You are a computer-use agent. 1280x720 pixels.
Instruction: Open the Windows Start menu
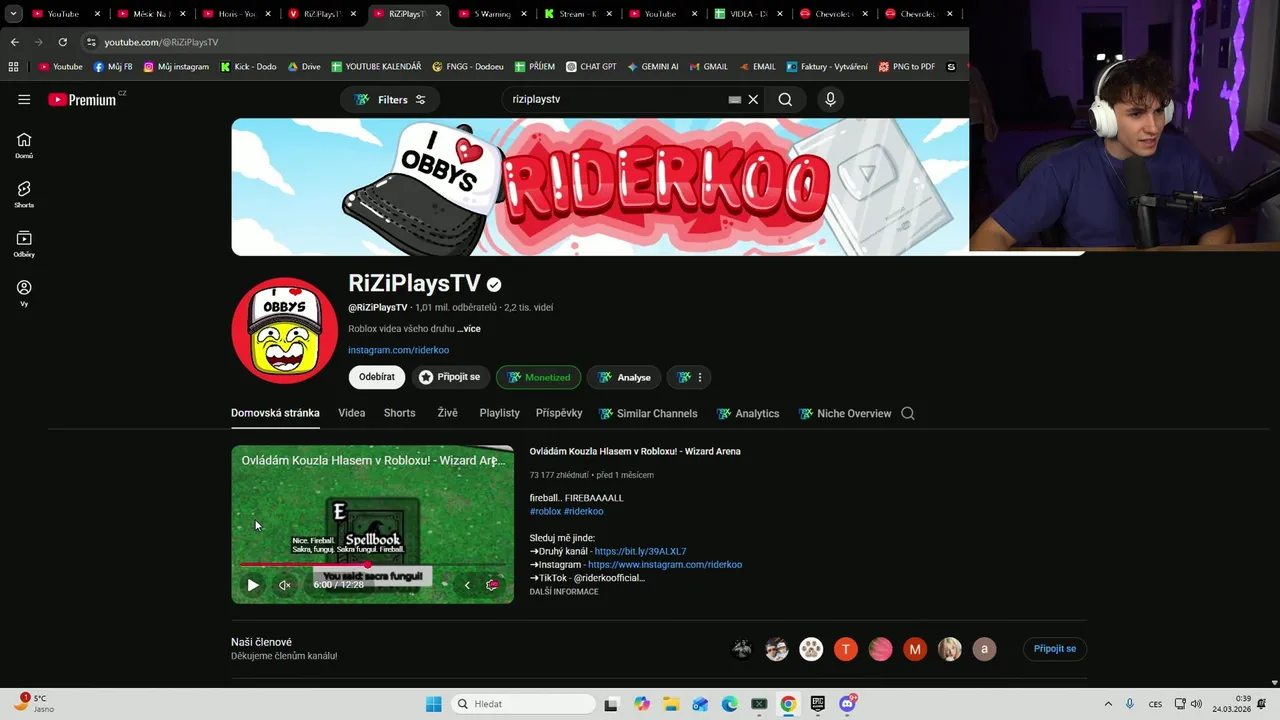tap(433, 704)
